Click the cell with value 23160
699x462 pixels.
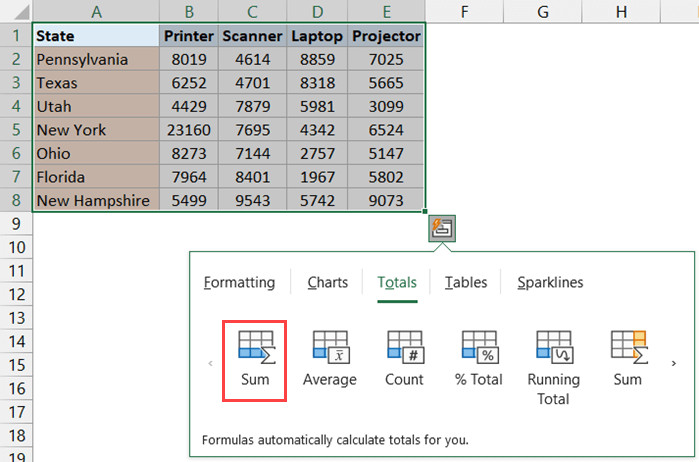pyautogui.click(x=189, y=130)
